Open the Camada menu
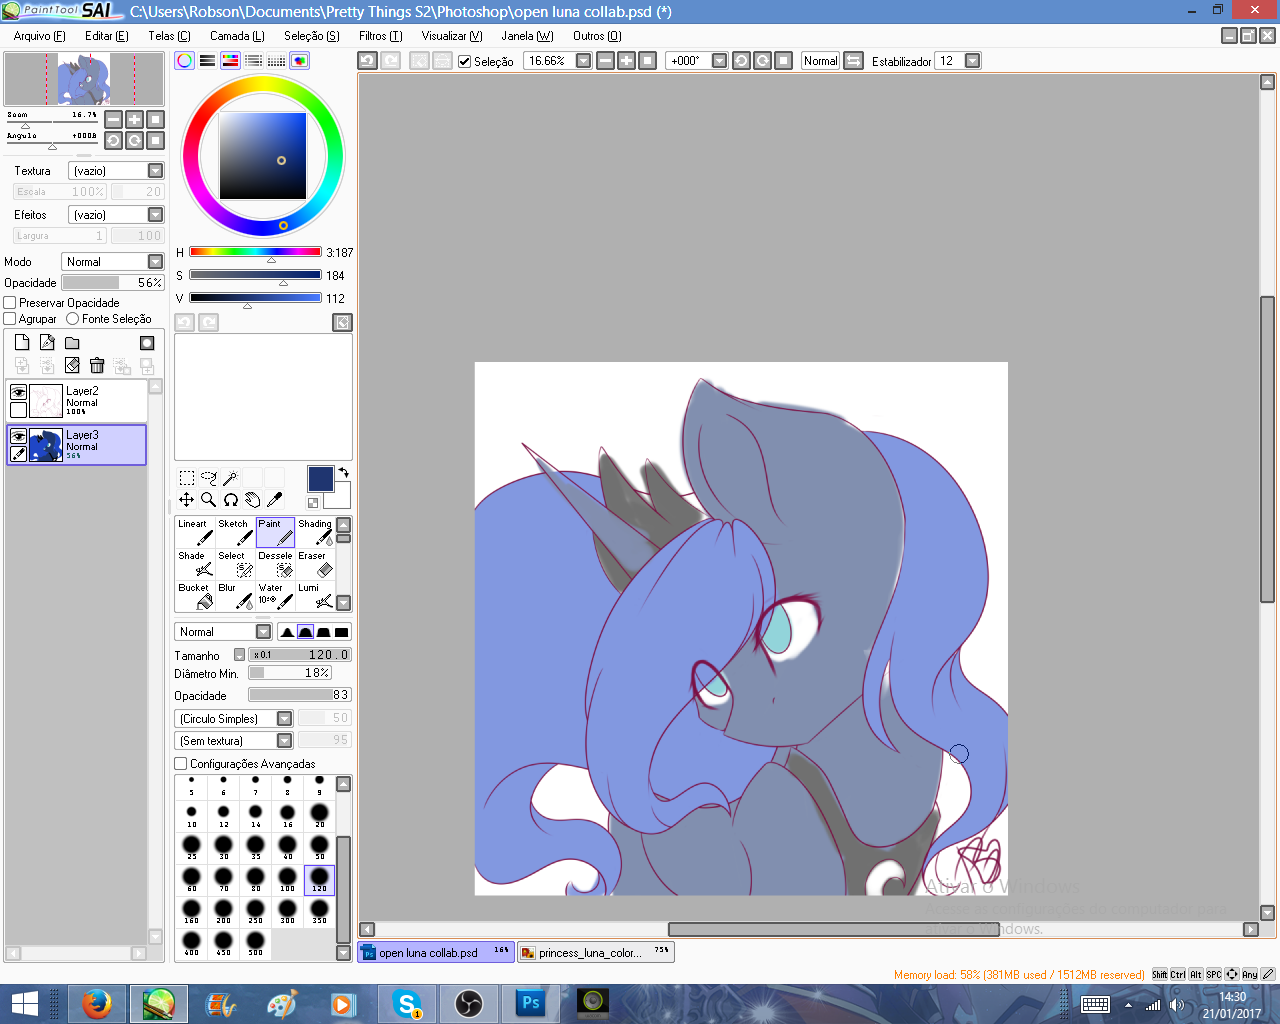The width and height of the screenshot is (1280, 1024). pyautogui.click(x=237, y=36)
